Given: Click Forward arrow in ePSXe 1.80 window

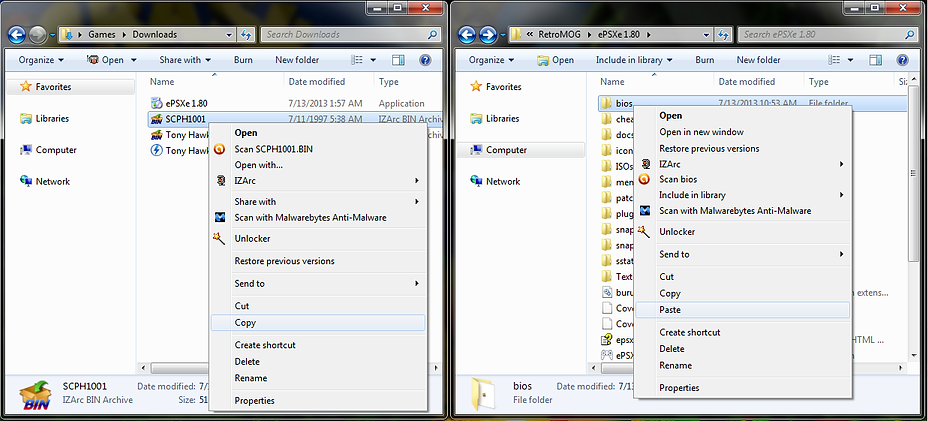Looking at the screenshot, I should (488, 35).
